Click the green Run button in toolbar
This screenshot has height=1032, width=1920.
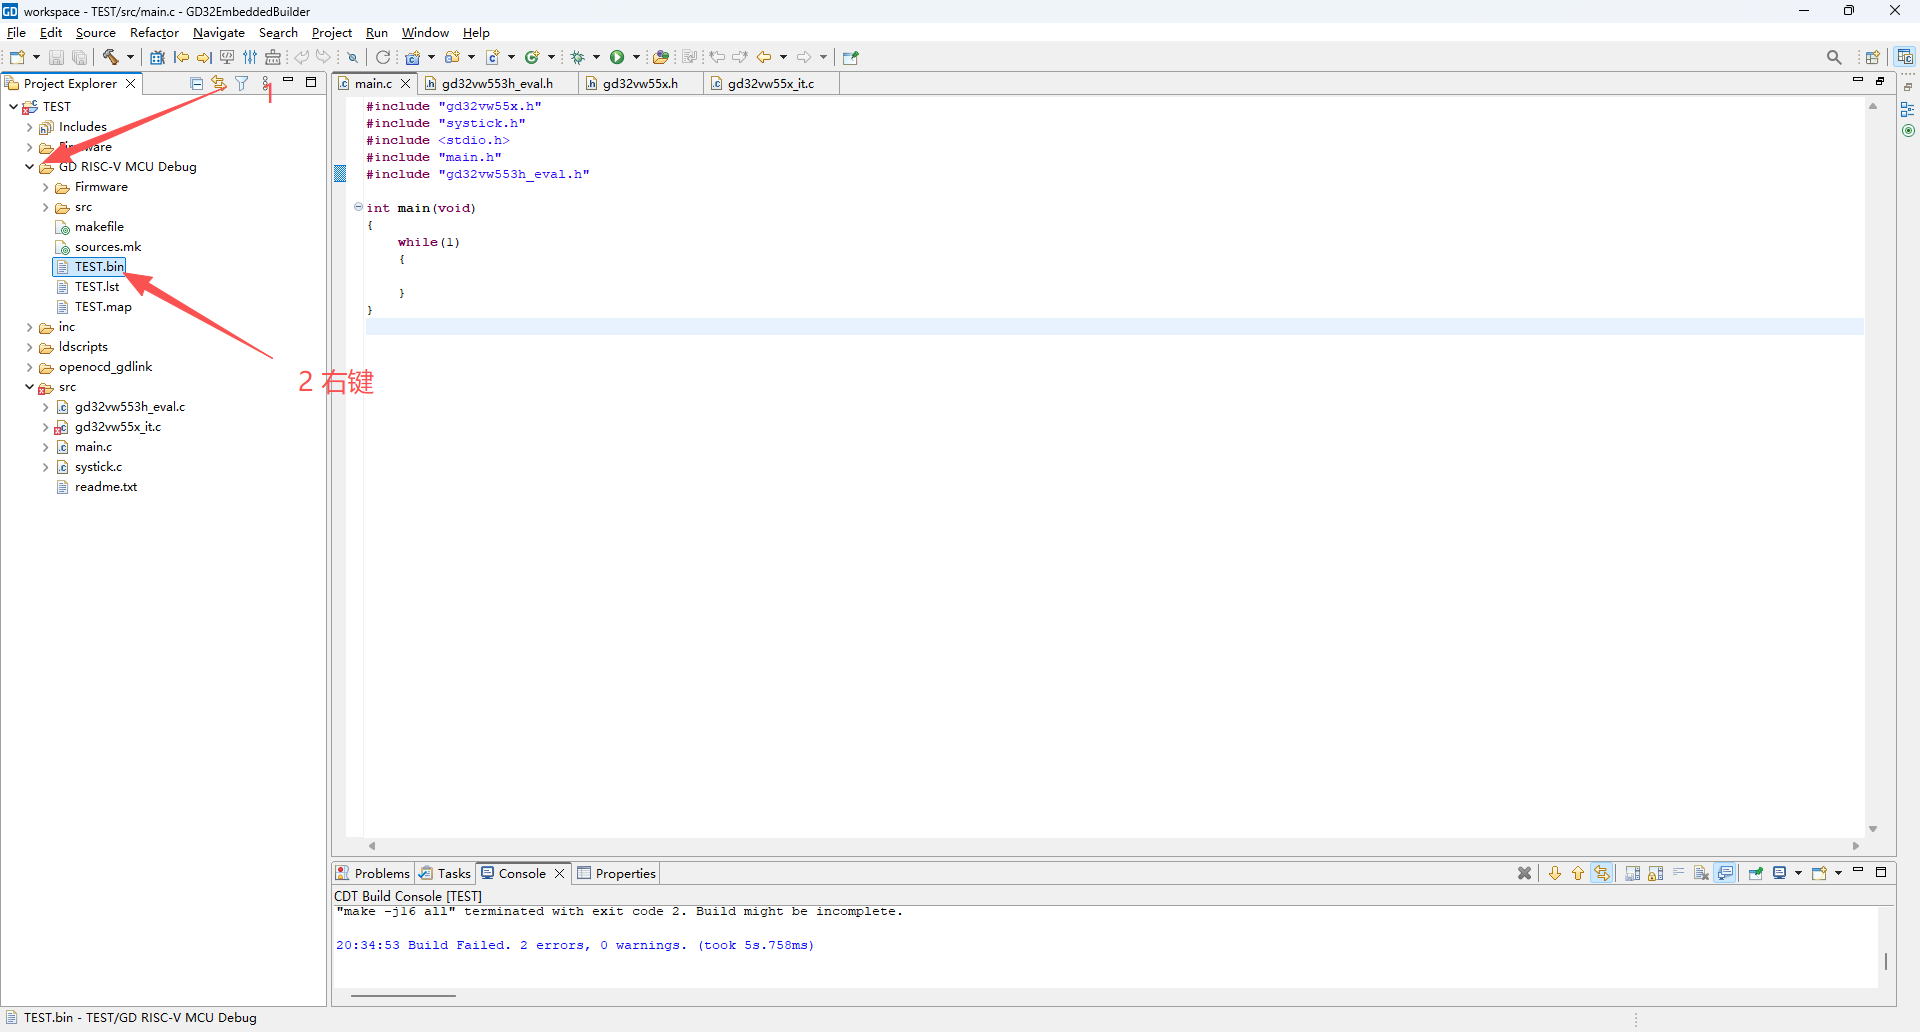(617, 57)
